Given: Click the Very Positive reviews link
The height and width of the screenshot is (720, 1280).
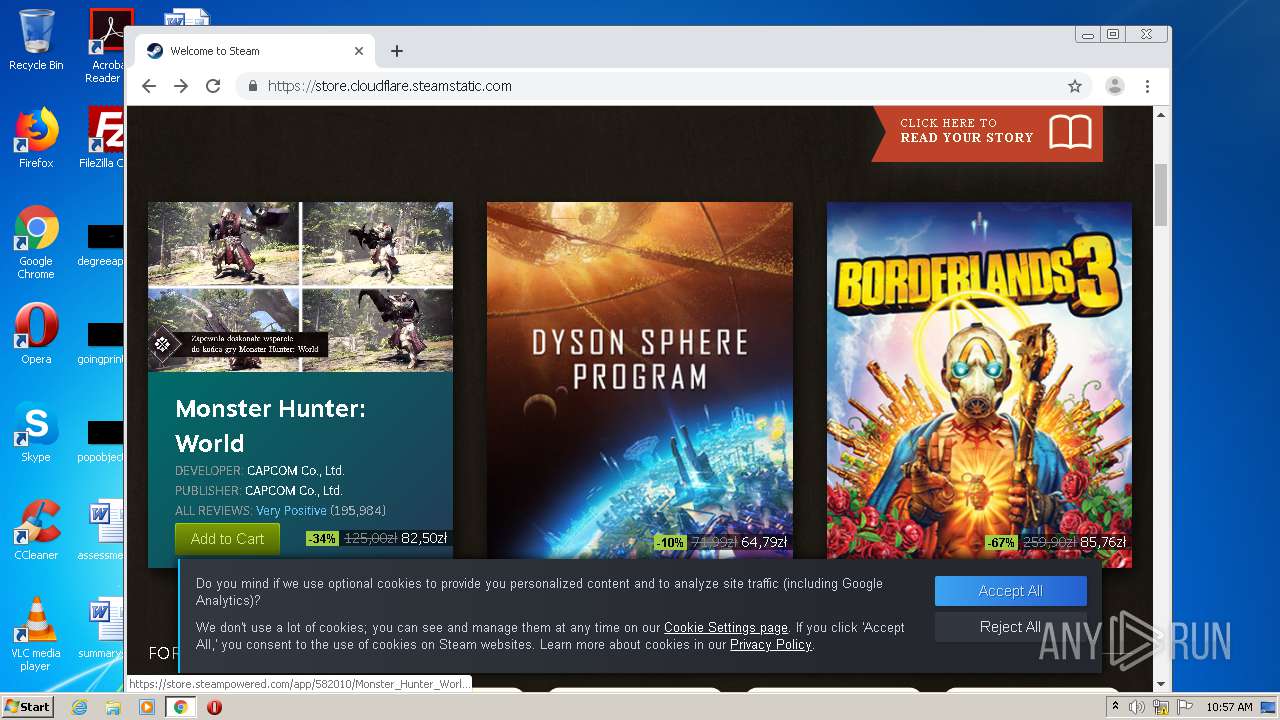Looking at the screenshot, I should (291, 511).
